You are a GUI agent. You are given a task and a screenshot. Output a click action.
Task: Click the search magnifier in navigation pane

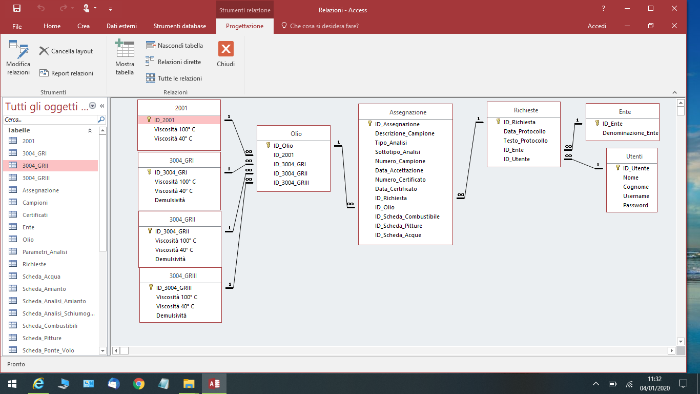(101, 120)
